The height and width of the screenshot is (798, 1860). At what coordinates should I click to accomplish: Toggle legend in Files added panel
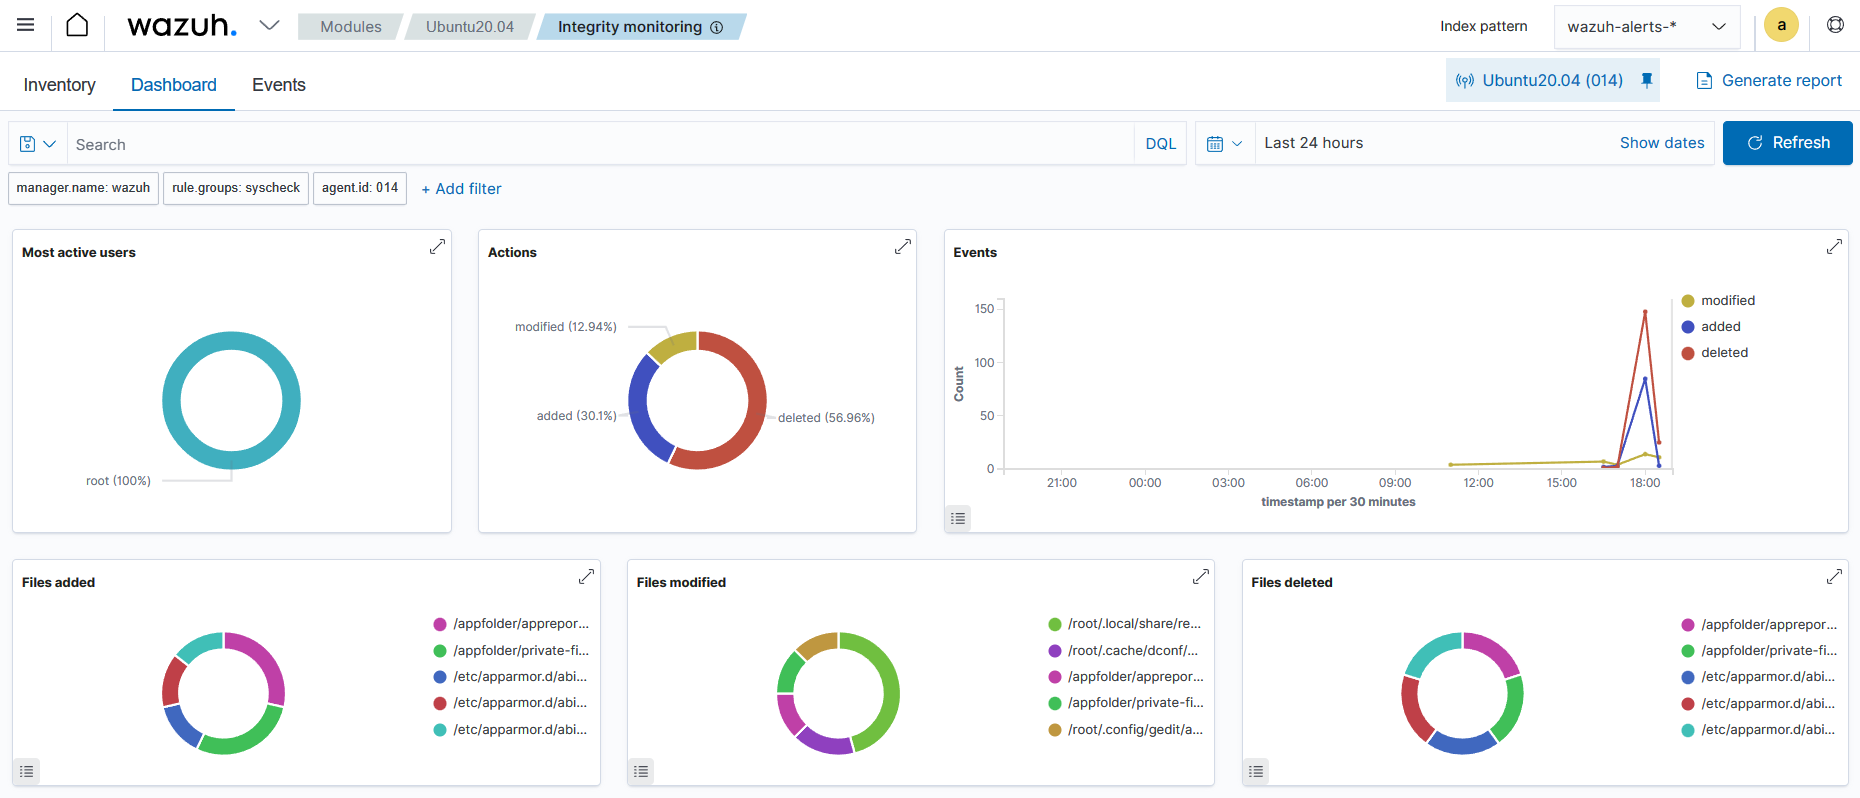(x=27, y=771)
